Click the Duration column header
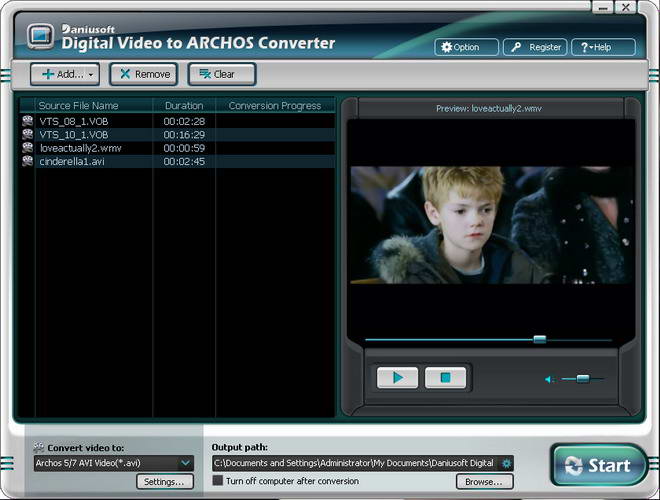Viewport: 660px width, 500px height. tap(184, 106)
